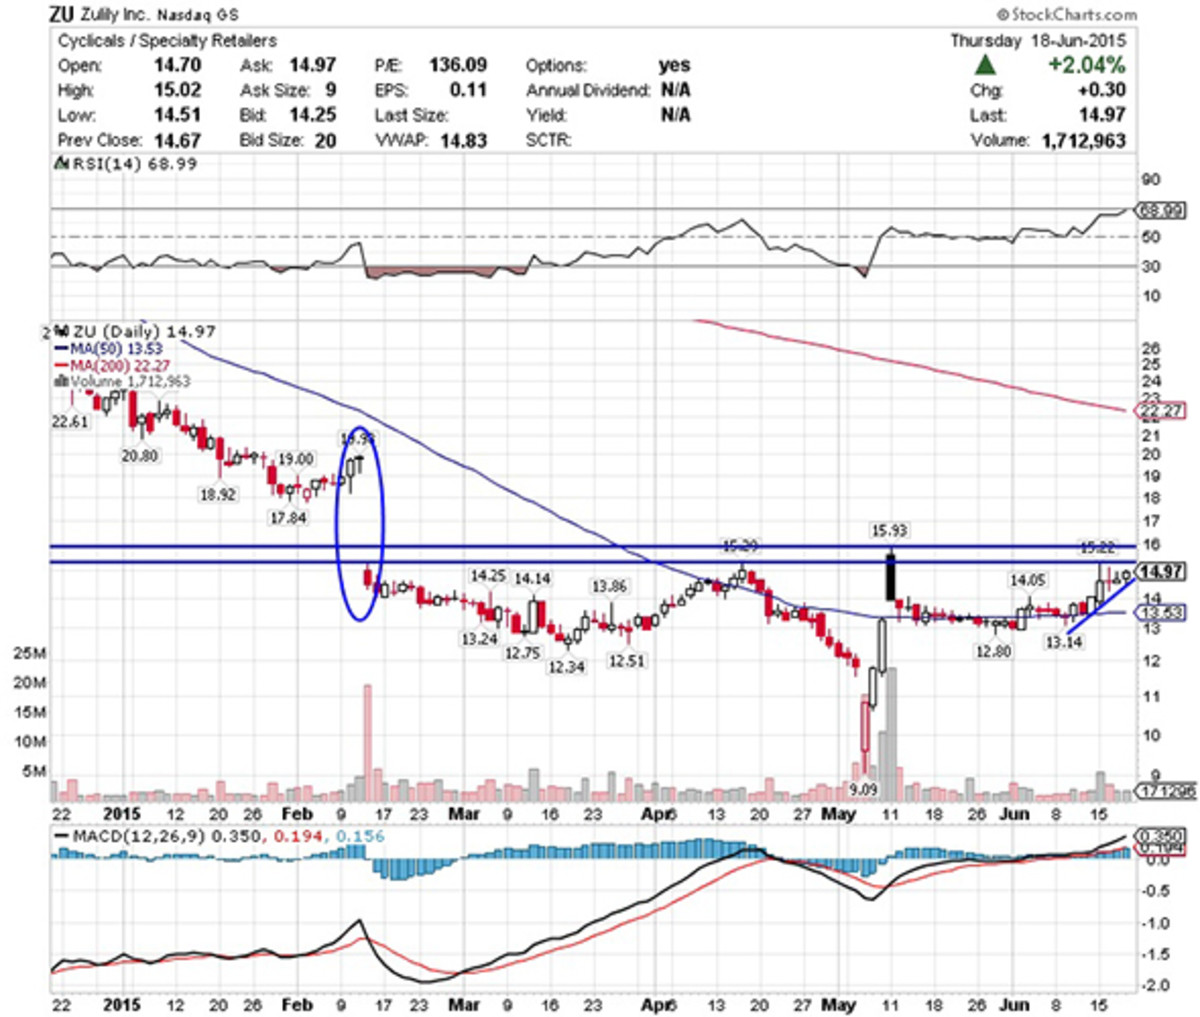Click the 15.93 high price annotation
This screenshot has height=1017, width=1200.
pyautogui.click(x=888, y=531)
